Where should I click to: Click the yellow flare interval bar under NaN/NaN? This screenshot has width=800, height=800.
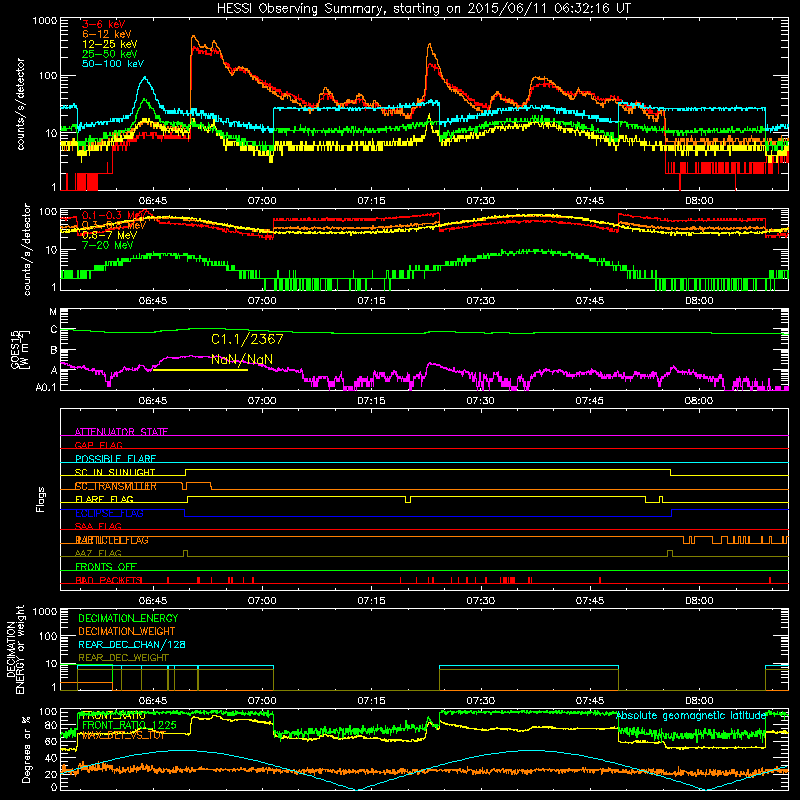(x=200, y=370)
